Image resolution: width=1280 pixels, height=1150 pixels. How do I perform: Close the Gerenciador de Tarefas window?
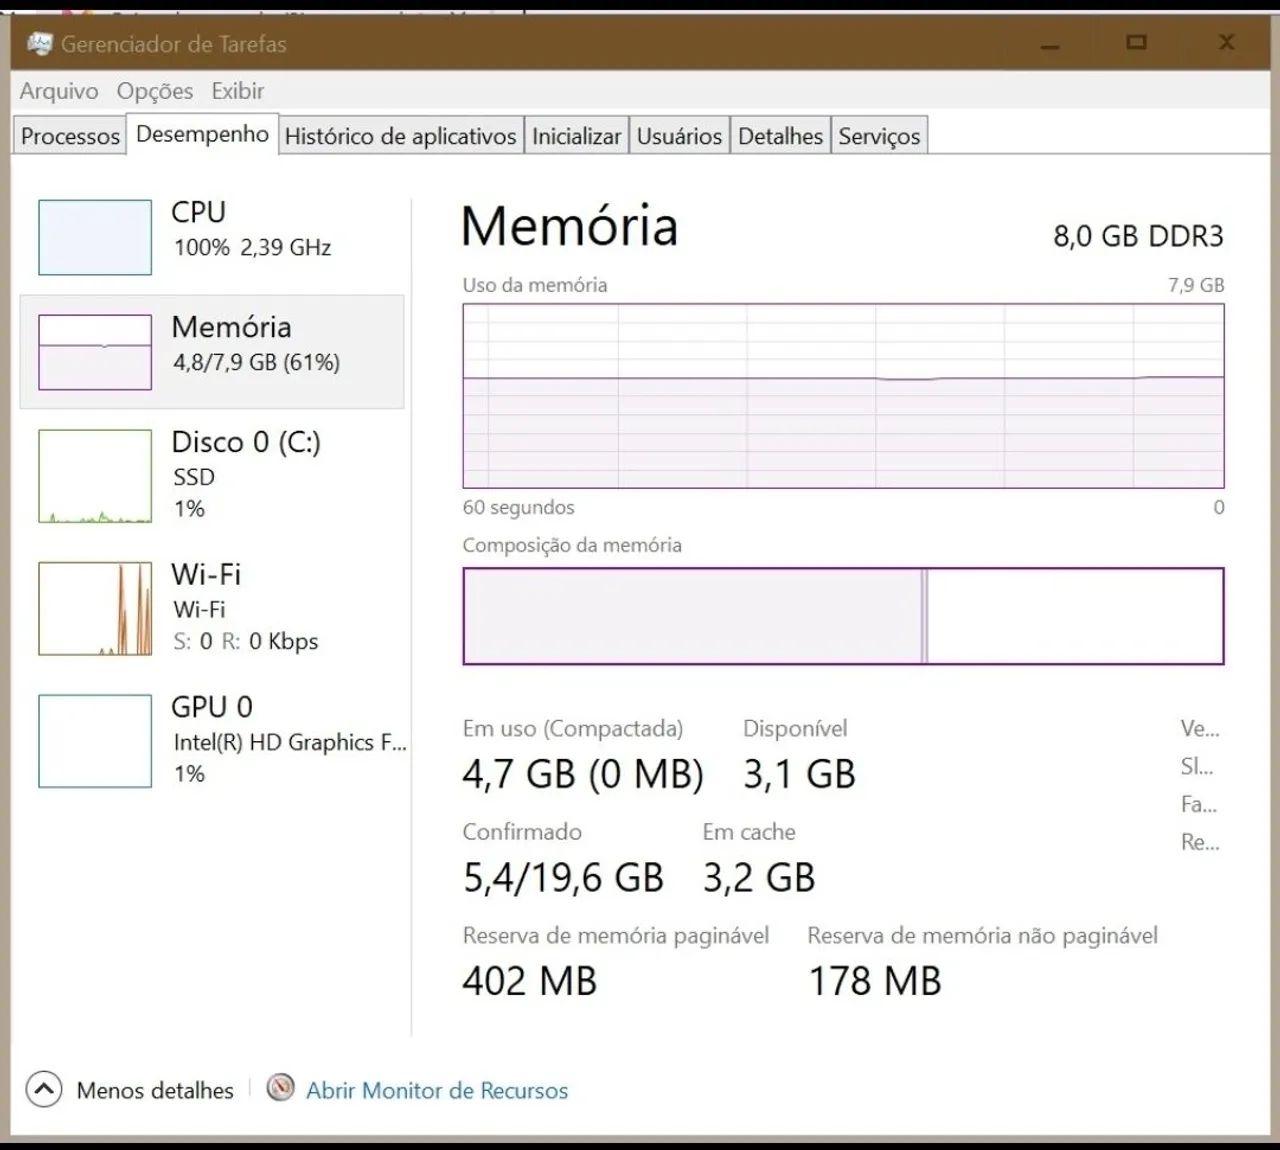[x=1226, y=42]
